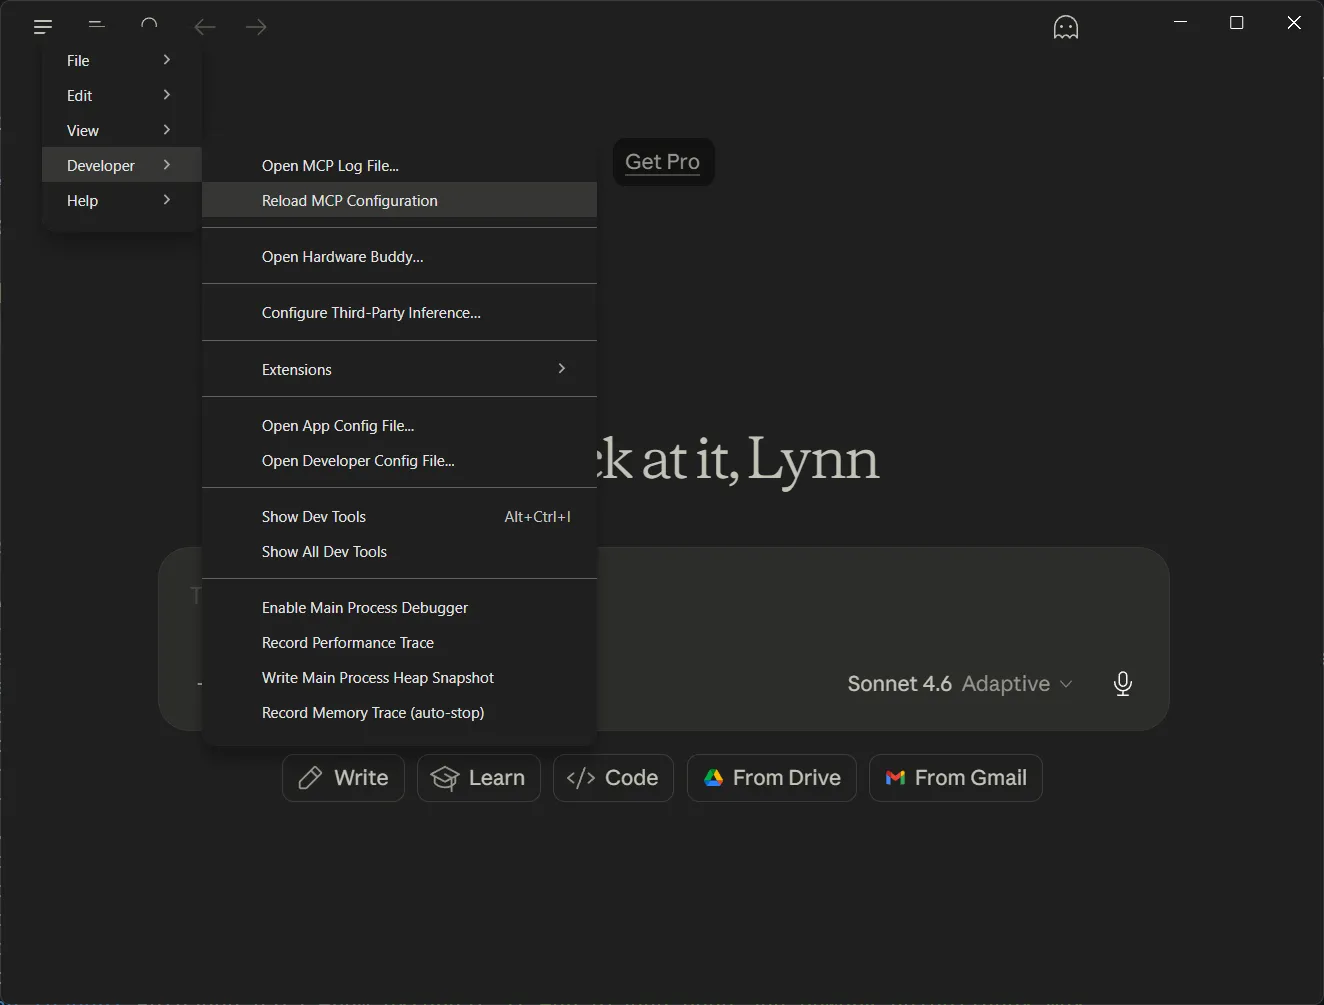Follow the Get Pro link
The width and height of the screenshot is (1324, 1005).
[662, 162]
